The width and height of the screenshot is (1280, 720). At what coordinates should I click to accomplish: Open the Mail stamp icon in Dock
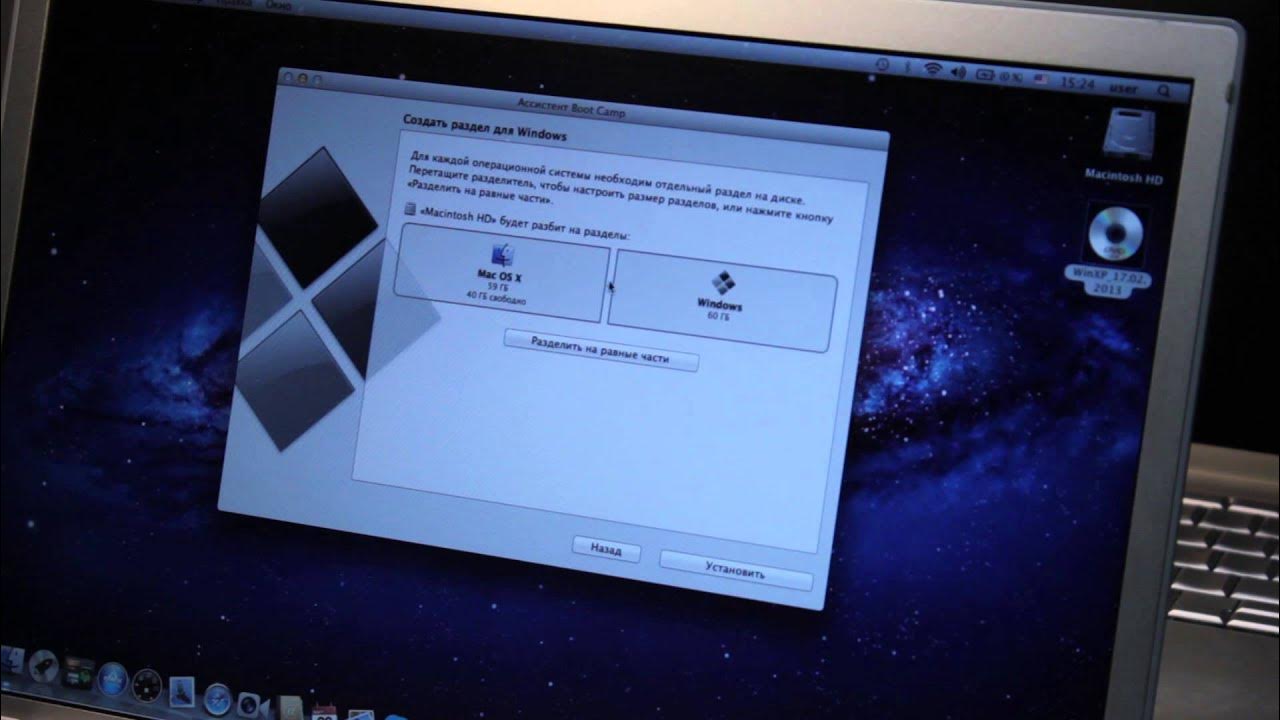(182, 692)
